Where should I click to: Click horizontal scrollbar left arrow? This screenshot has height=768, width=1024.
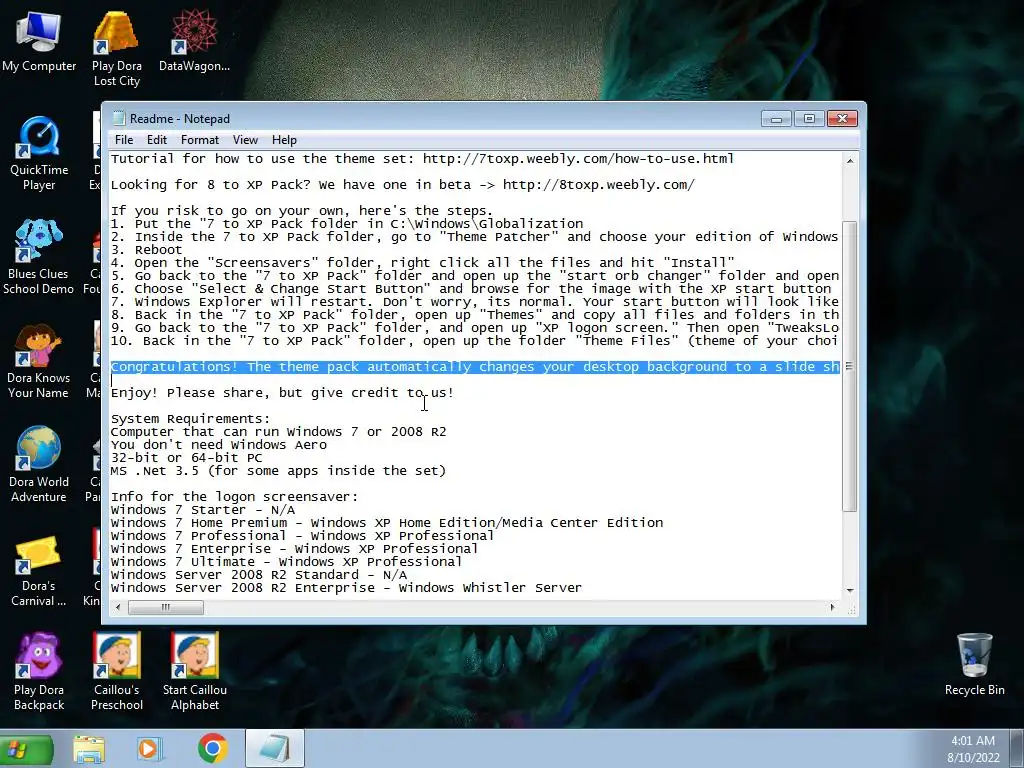(x=118, y=607)
